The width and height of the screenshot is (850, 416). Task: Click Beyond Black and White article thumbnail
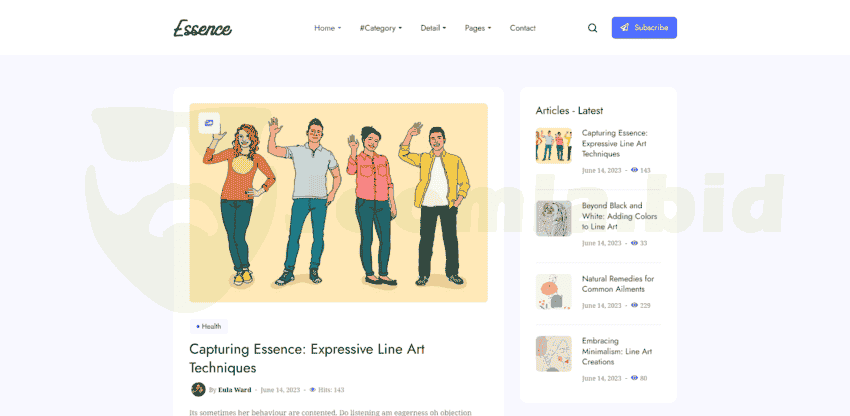point(553,218)
